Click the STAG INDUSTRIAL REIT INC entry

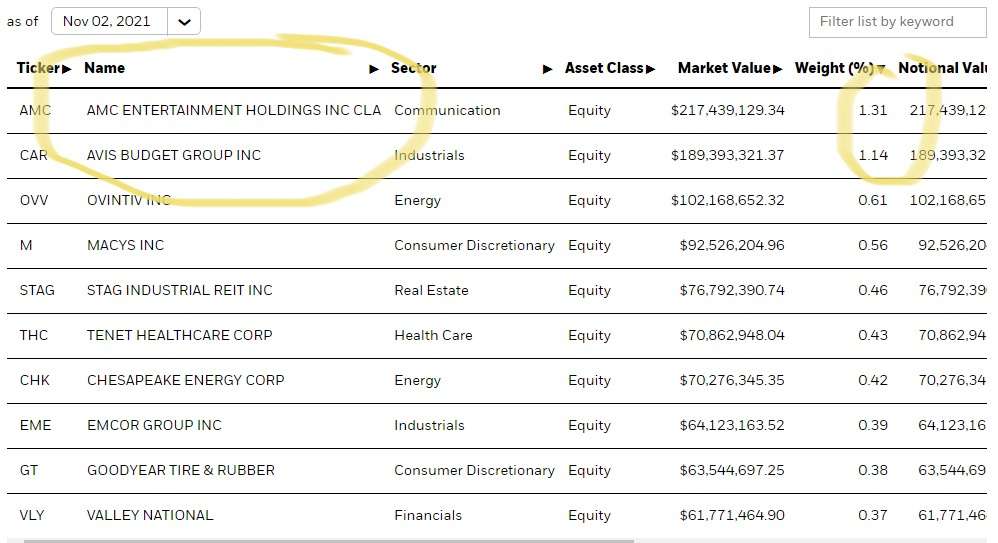click(x=179, y=290)
